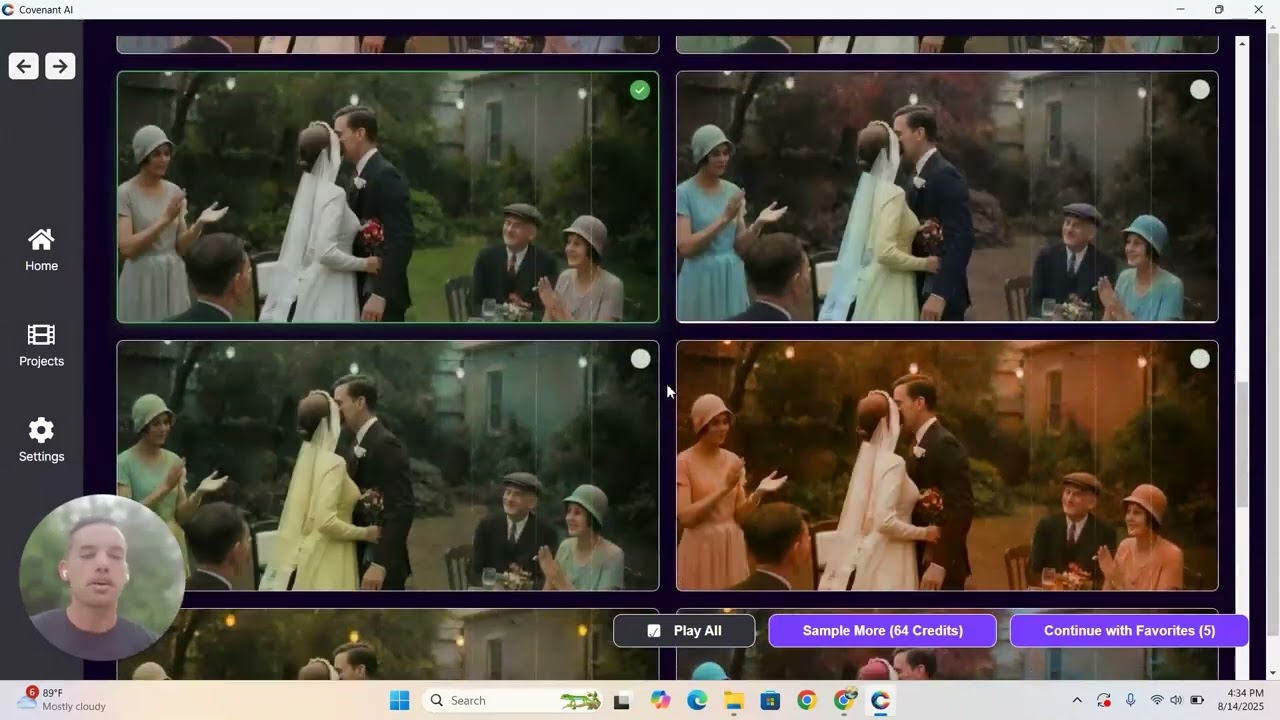Go forward with the right arrow button
1280x720 pixels.
pyautogui.click(x=60, y=66)
